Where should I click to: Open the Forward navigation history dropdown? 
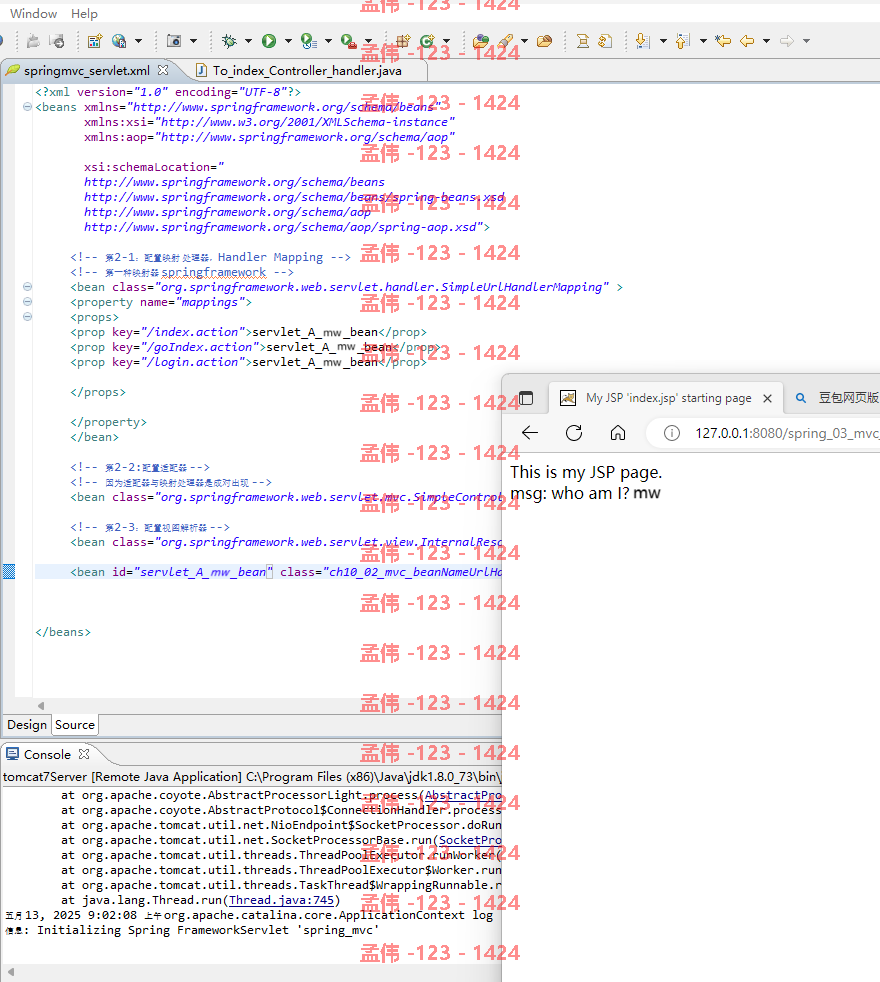pos(807,41)
